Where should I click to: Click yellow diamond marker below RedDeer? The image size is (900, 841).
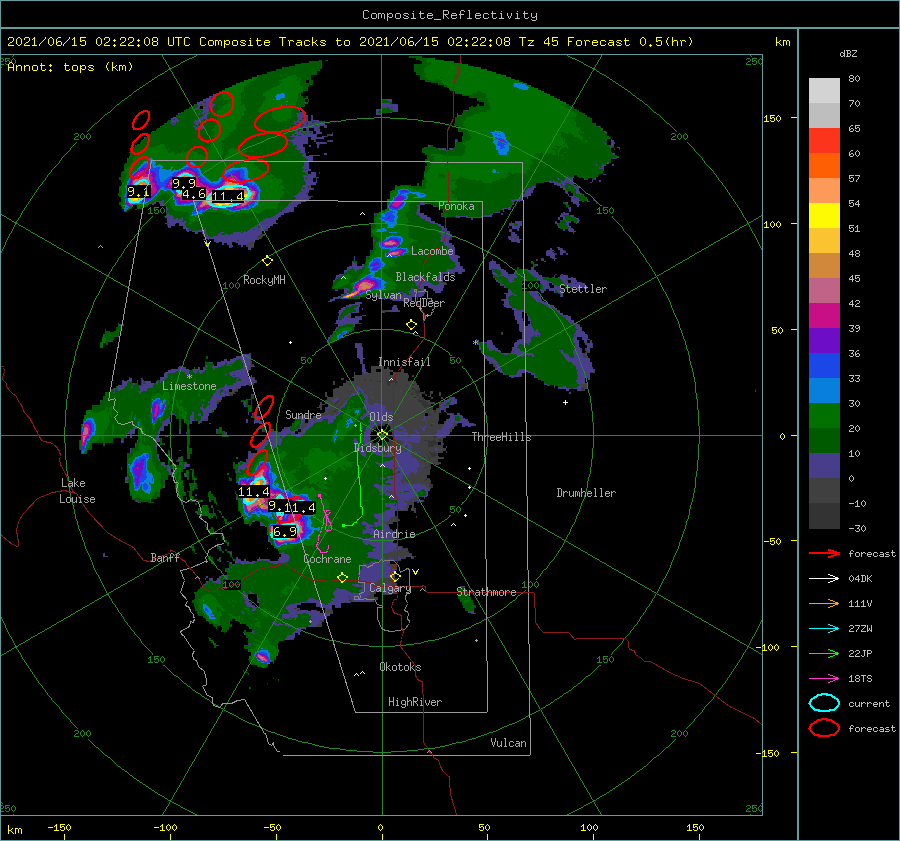click(411, 325)
